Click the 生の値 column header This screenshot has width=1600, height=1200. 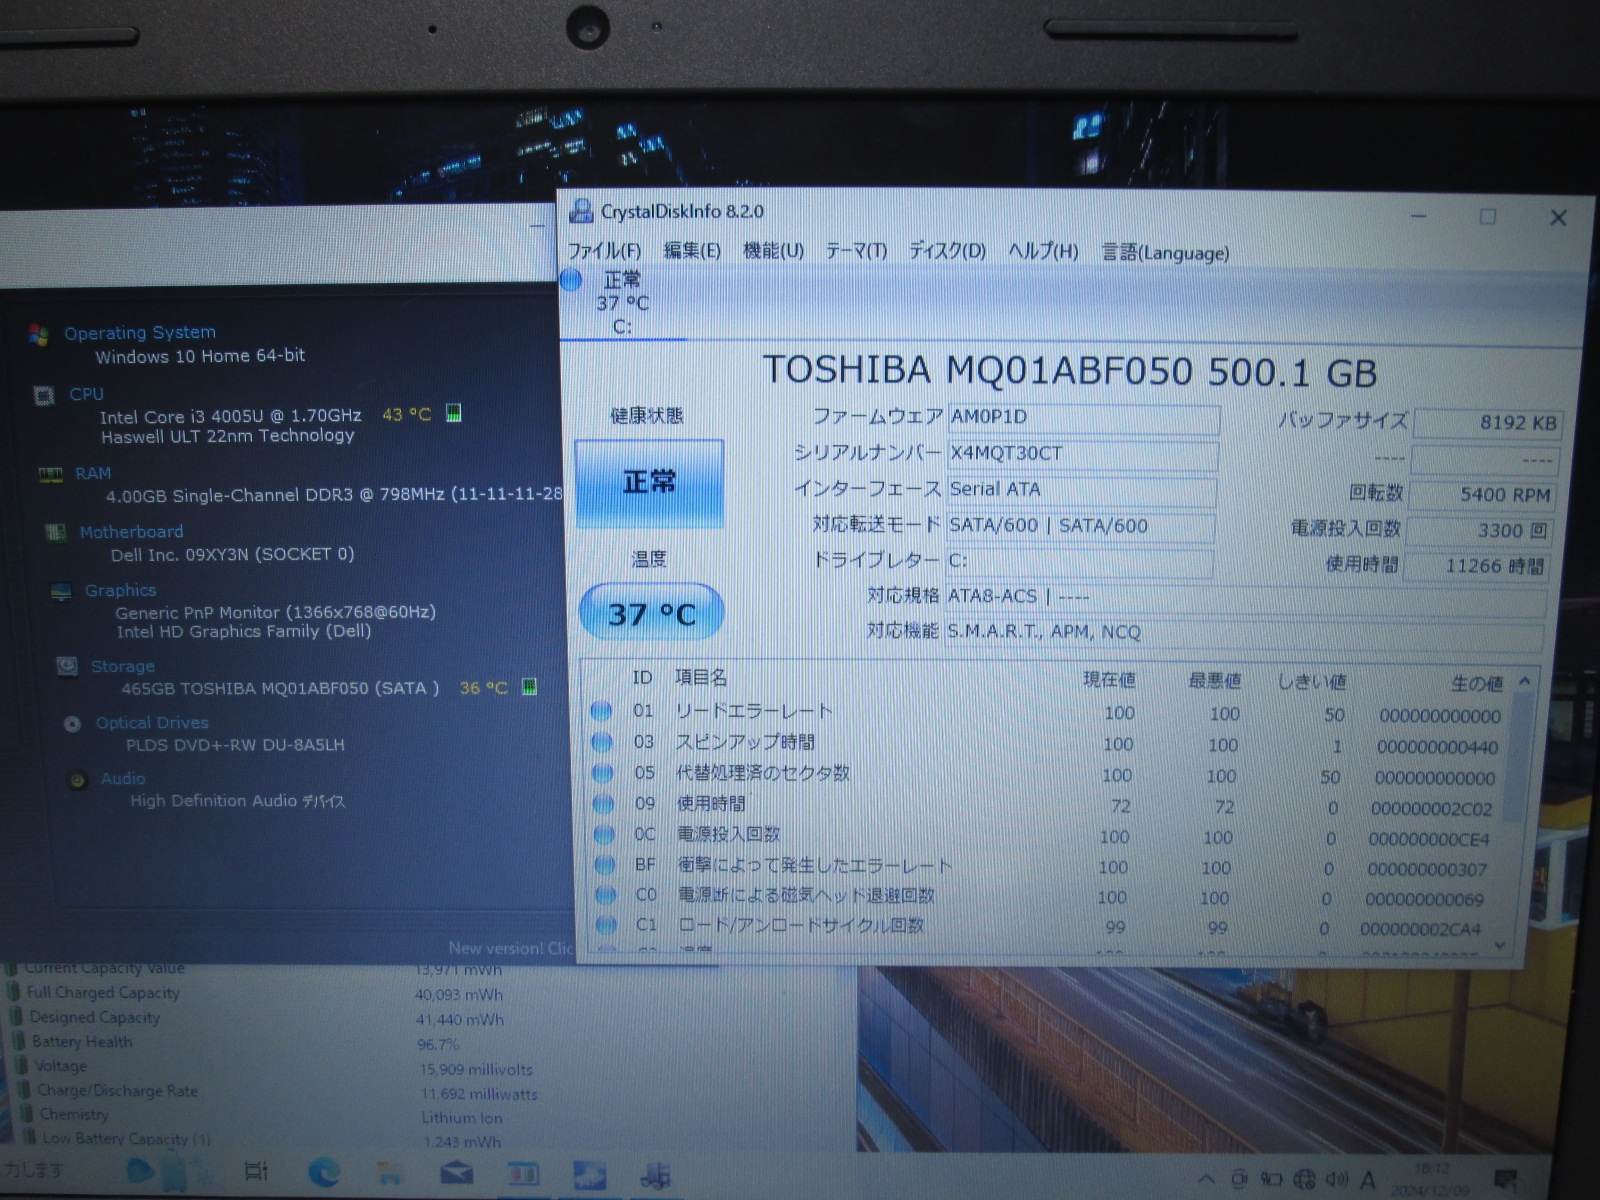pos(1477,683)
